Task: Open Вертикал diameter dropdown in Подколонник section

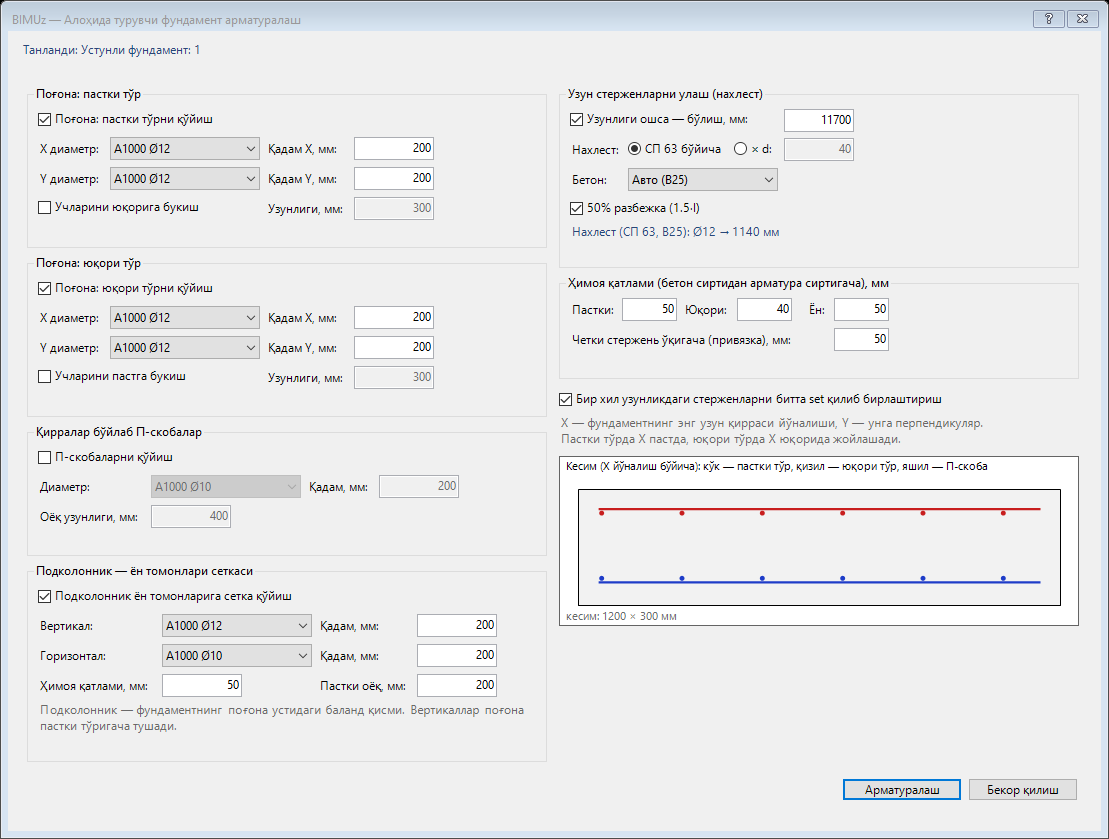Action: point(236,625)
